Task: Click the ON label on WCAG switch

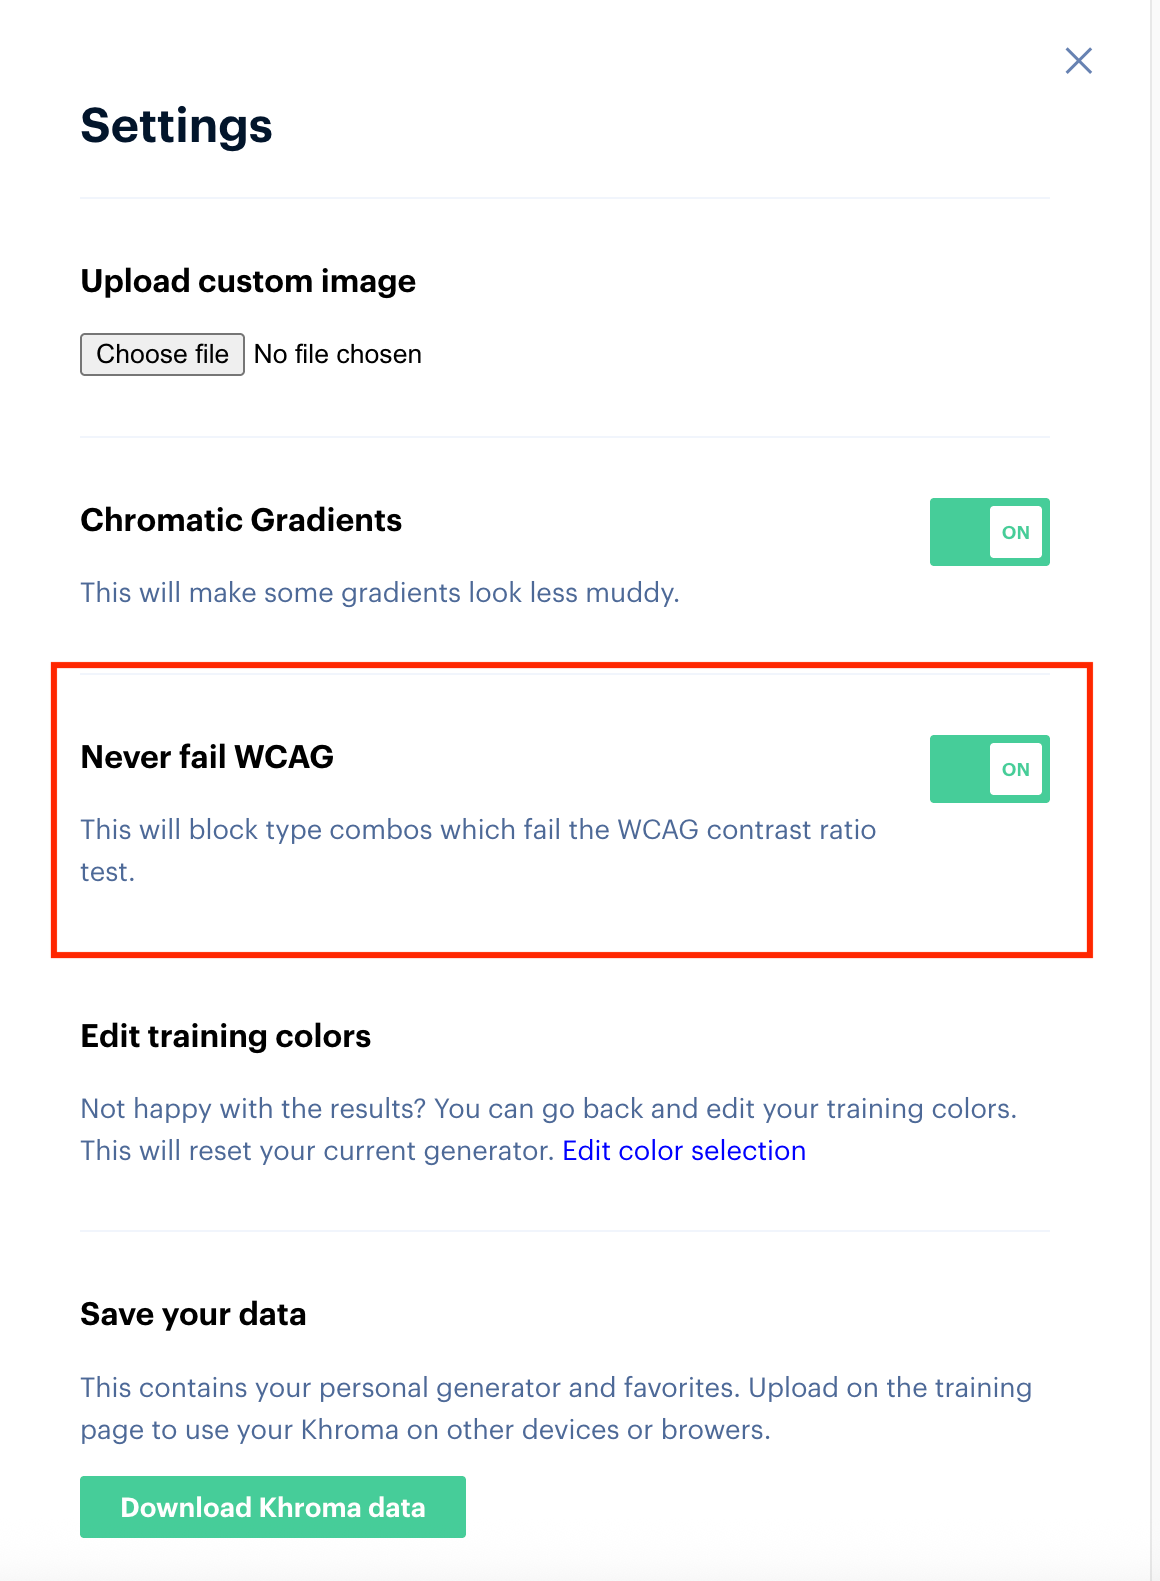Action: tap(1016, 769)
